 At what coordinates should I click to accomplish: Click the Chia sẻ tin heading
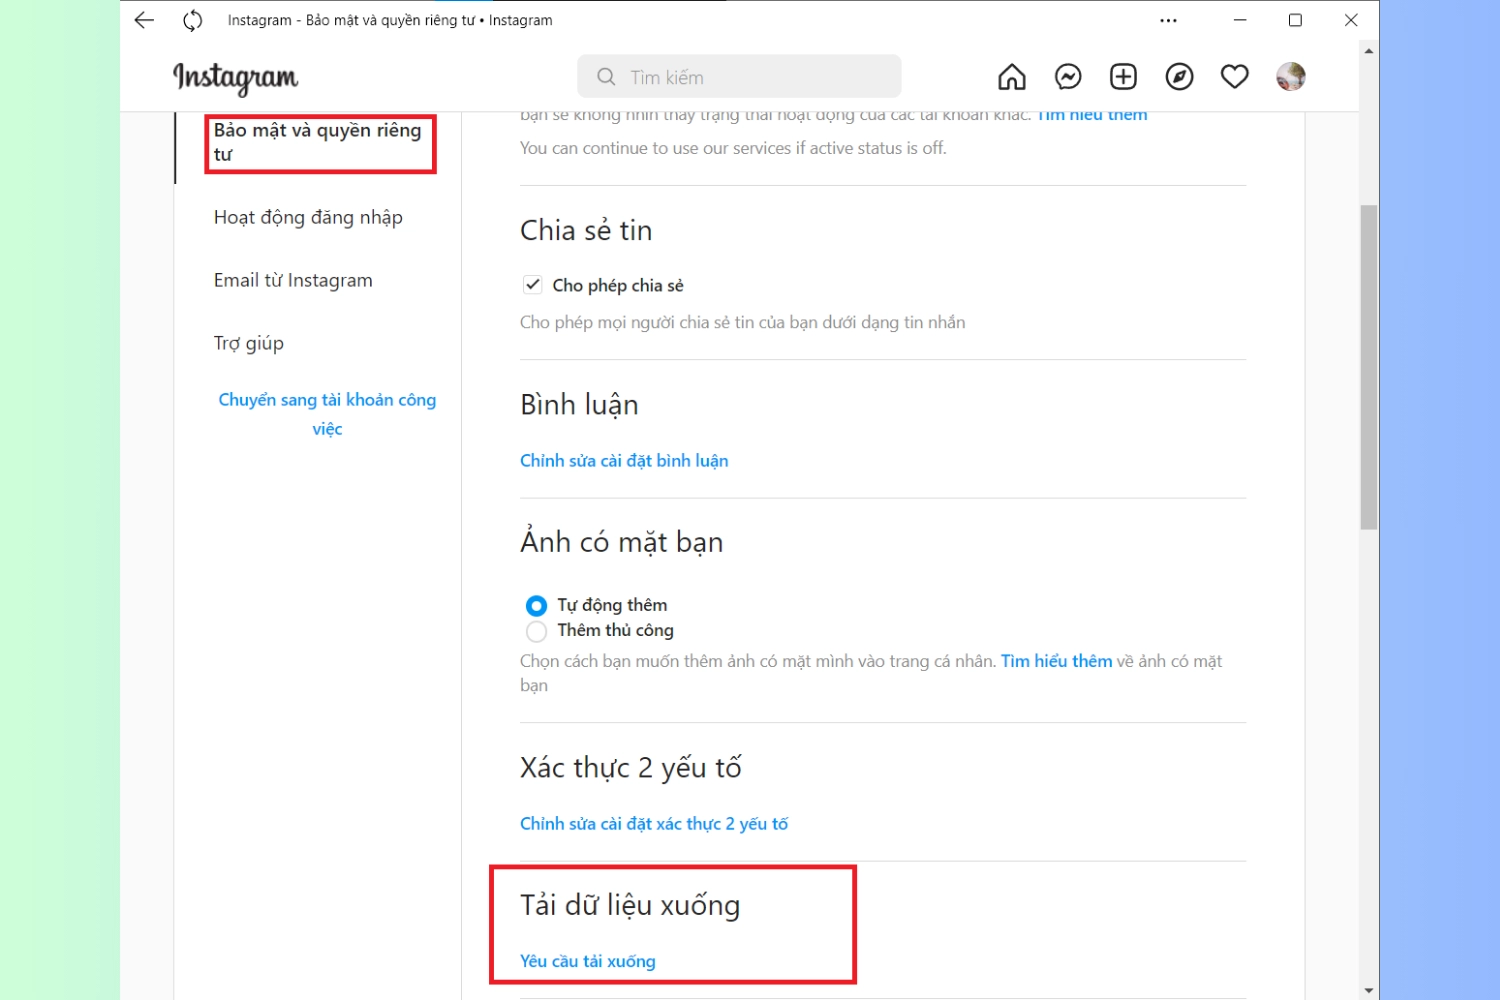point(586,231)
